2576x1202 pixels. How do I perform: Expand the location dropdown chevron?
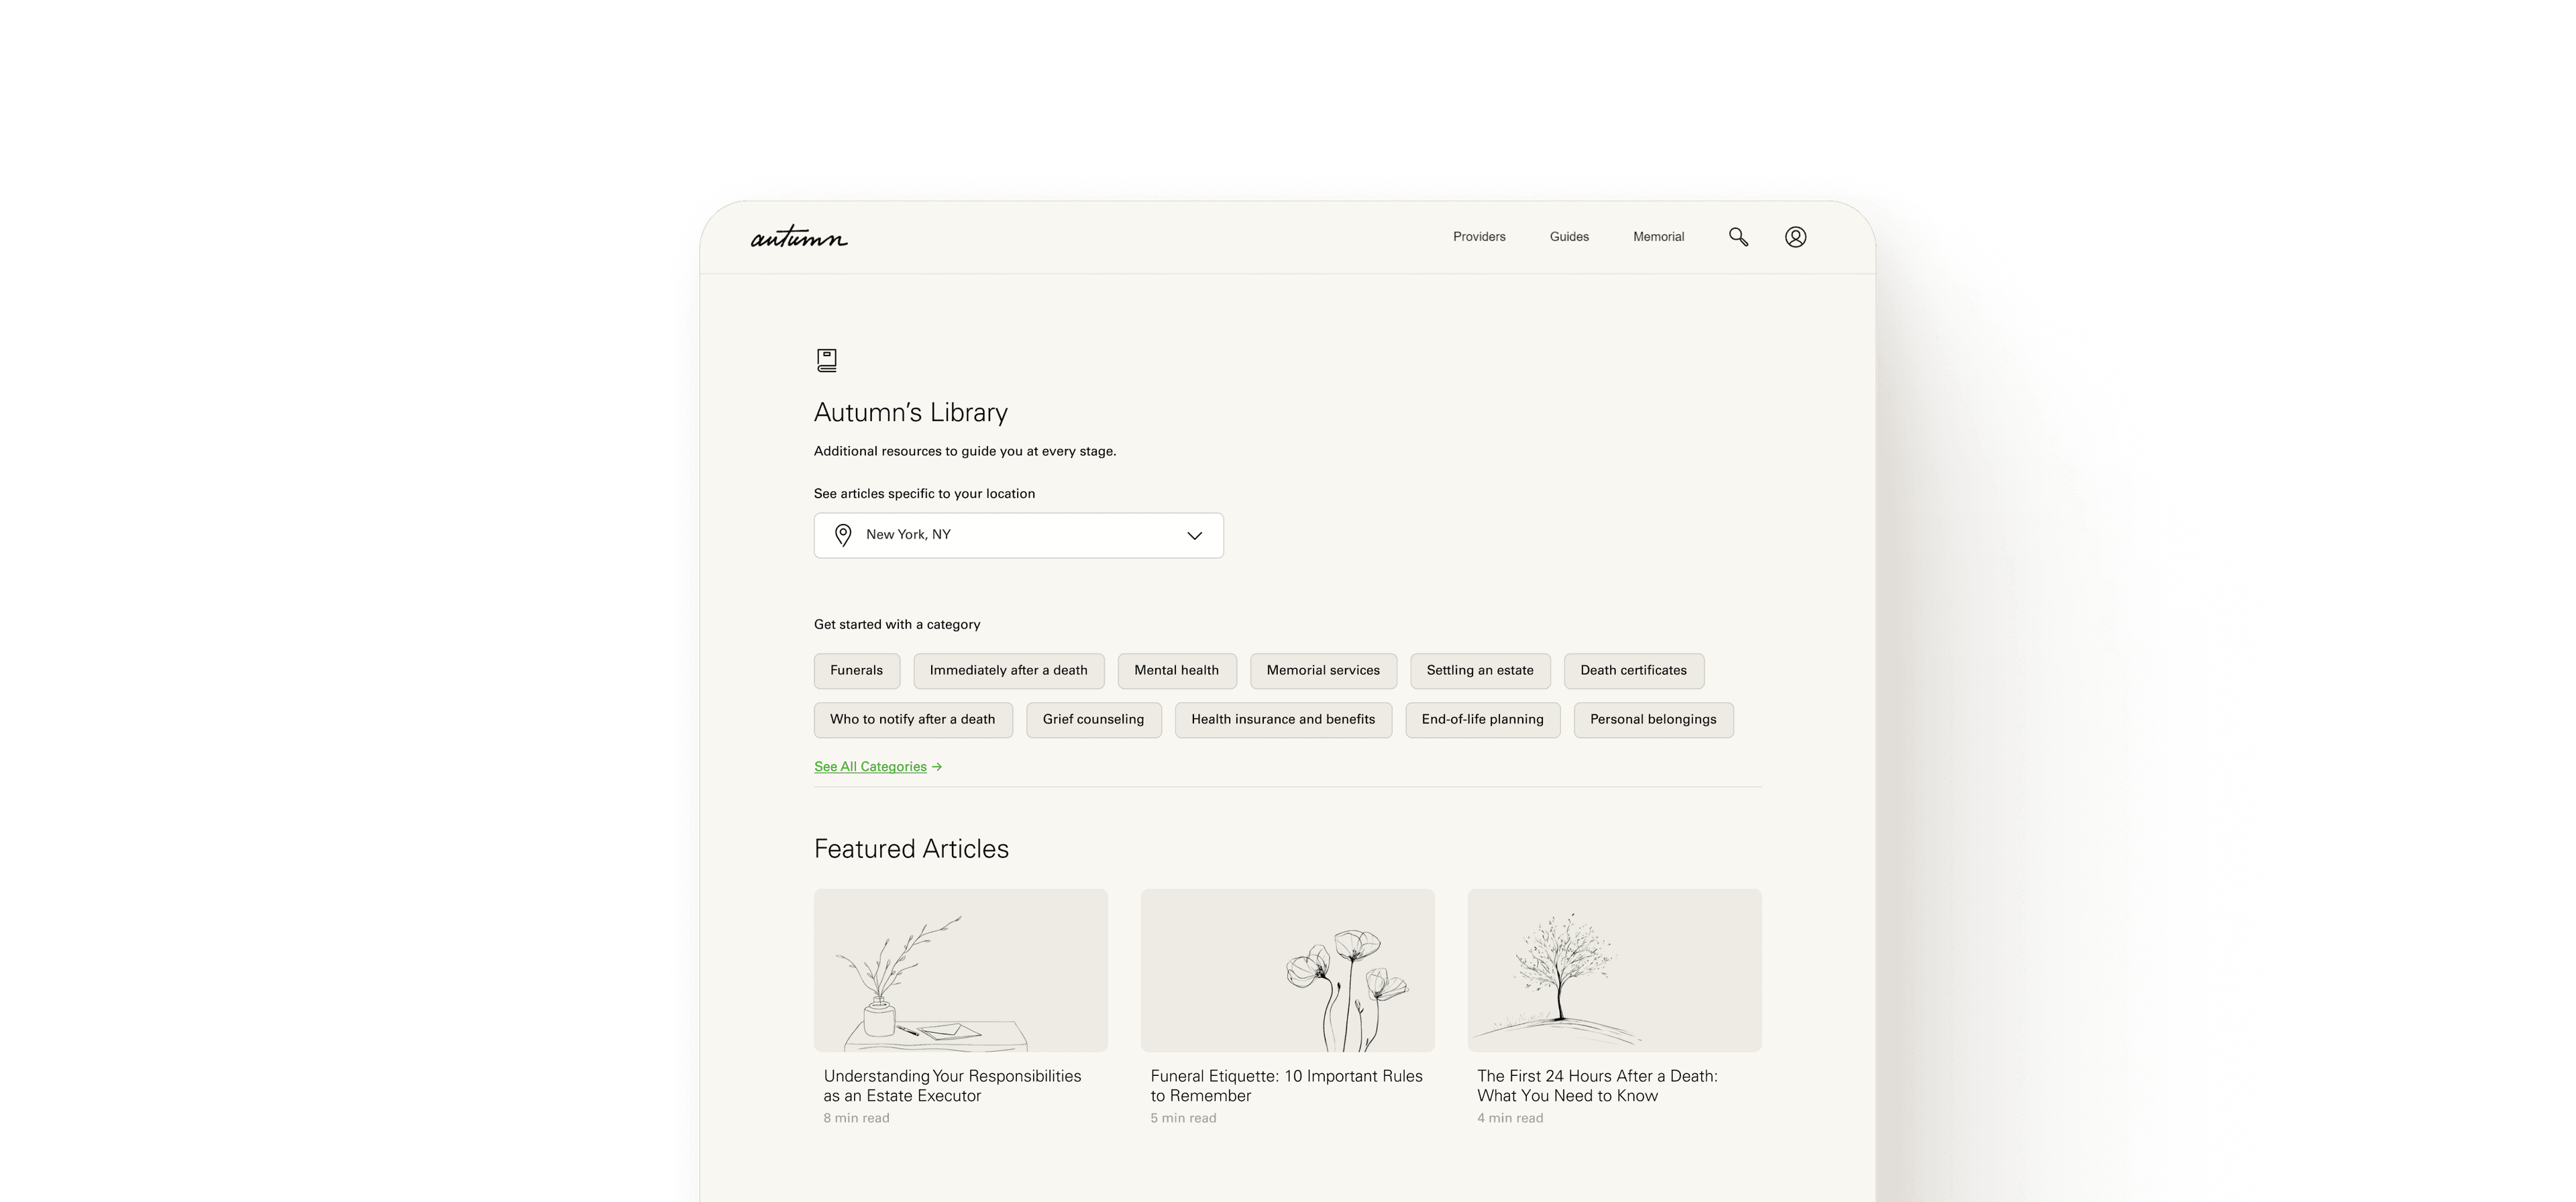1194,536
